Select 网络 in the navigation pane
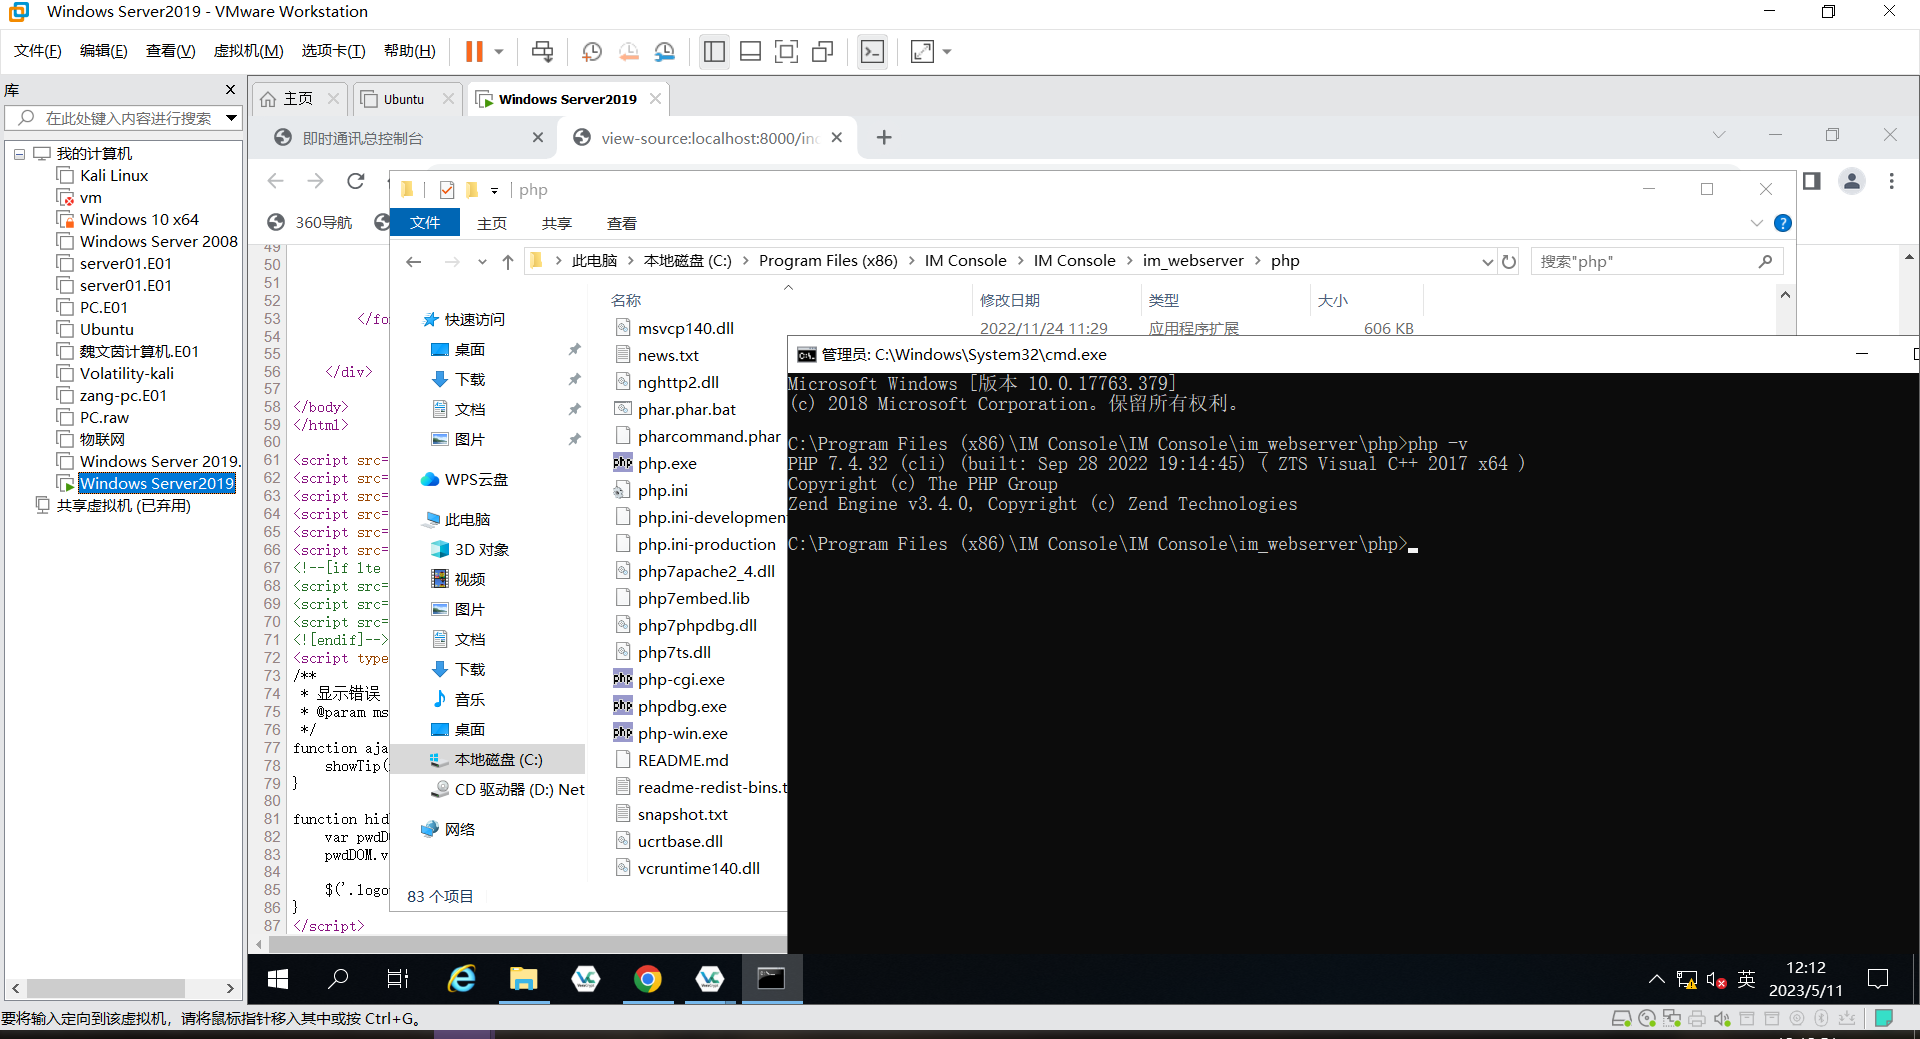1920x1039 pixels. (448, 830)
